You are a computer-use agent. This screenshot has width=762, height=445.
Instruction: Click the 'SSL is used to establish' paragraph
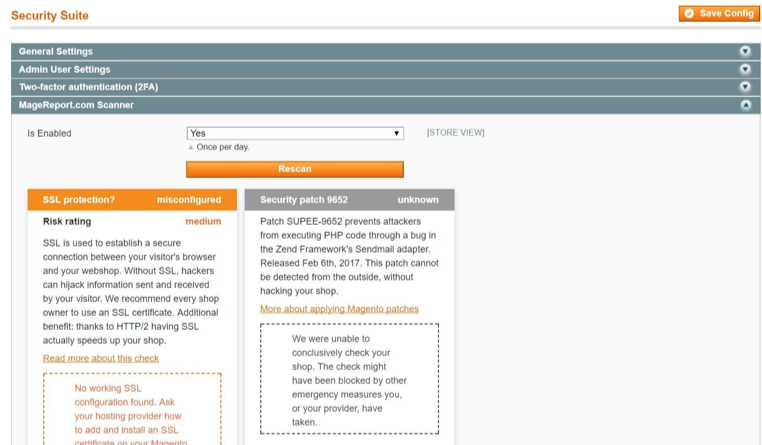pos(131,291)
